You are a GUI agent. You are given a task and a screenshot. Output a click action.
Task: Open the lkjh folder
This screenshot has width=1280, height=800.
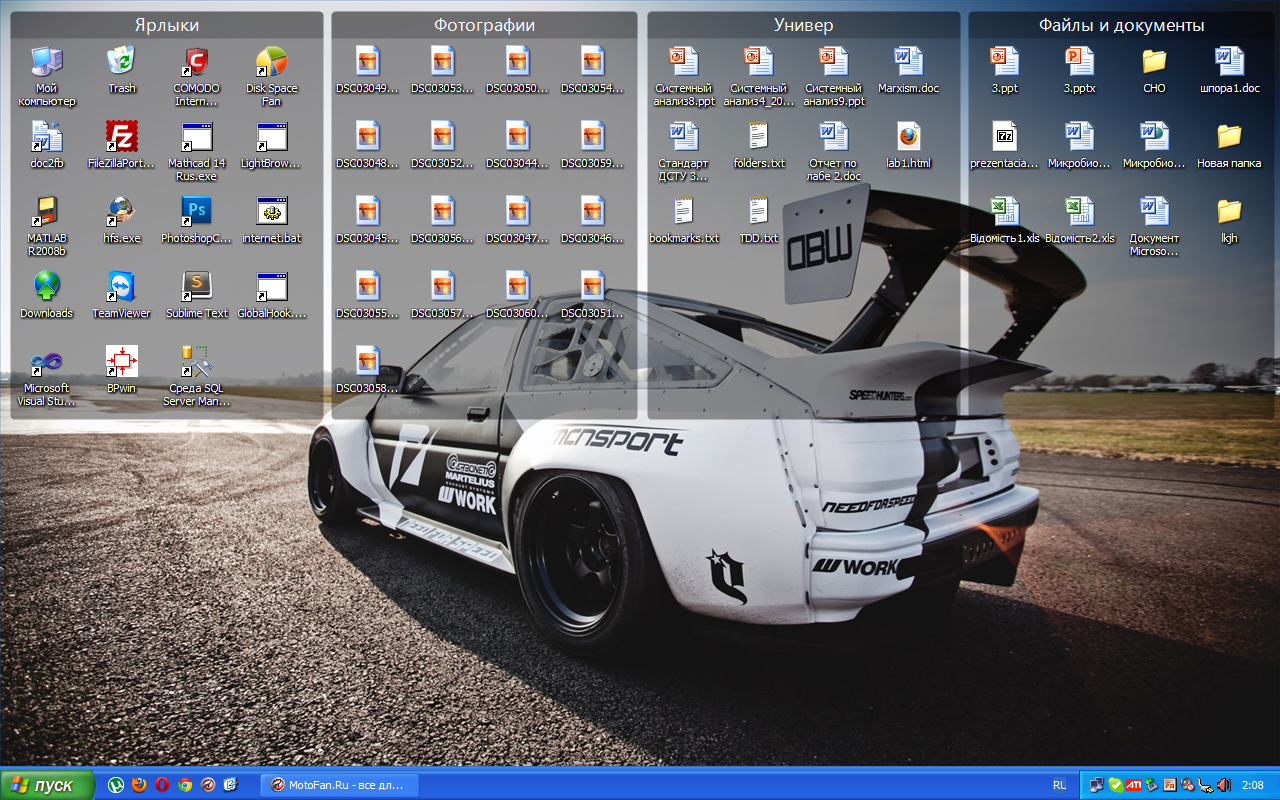pos(1230,212)
